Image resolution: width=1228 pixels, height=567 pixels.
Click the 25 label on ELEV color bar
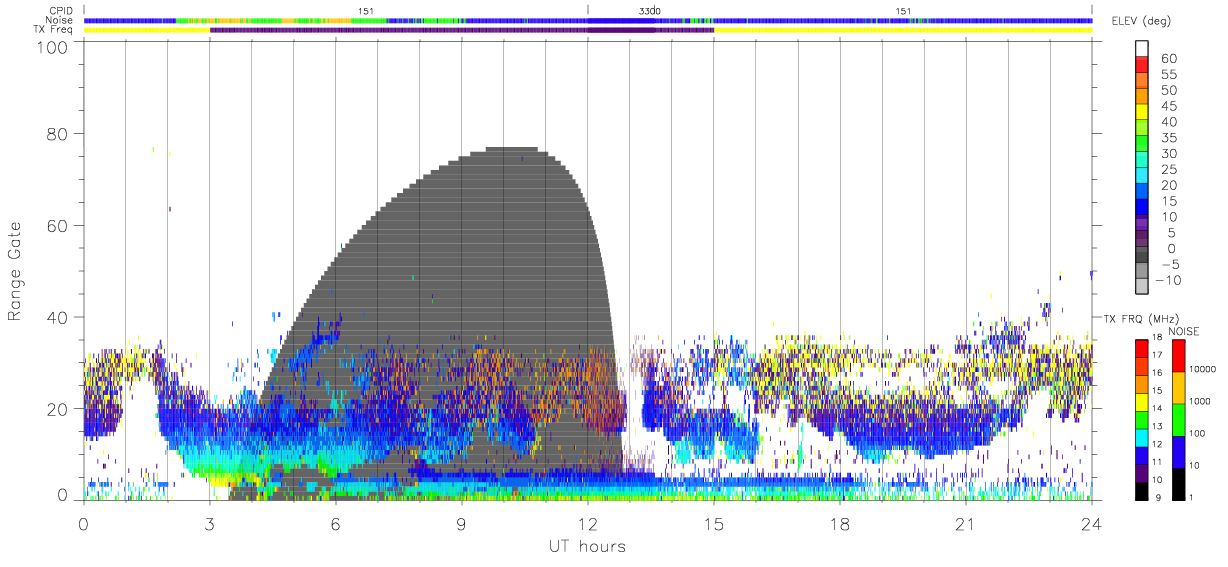coord(1170,170)
